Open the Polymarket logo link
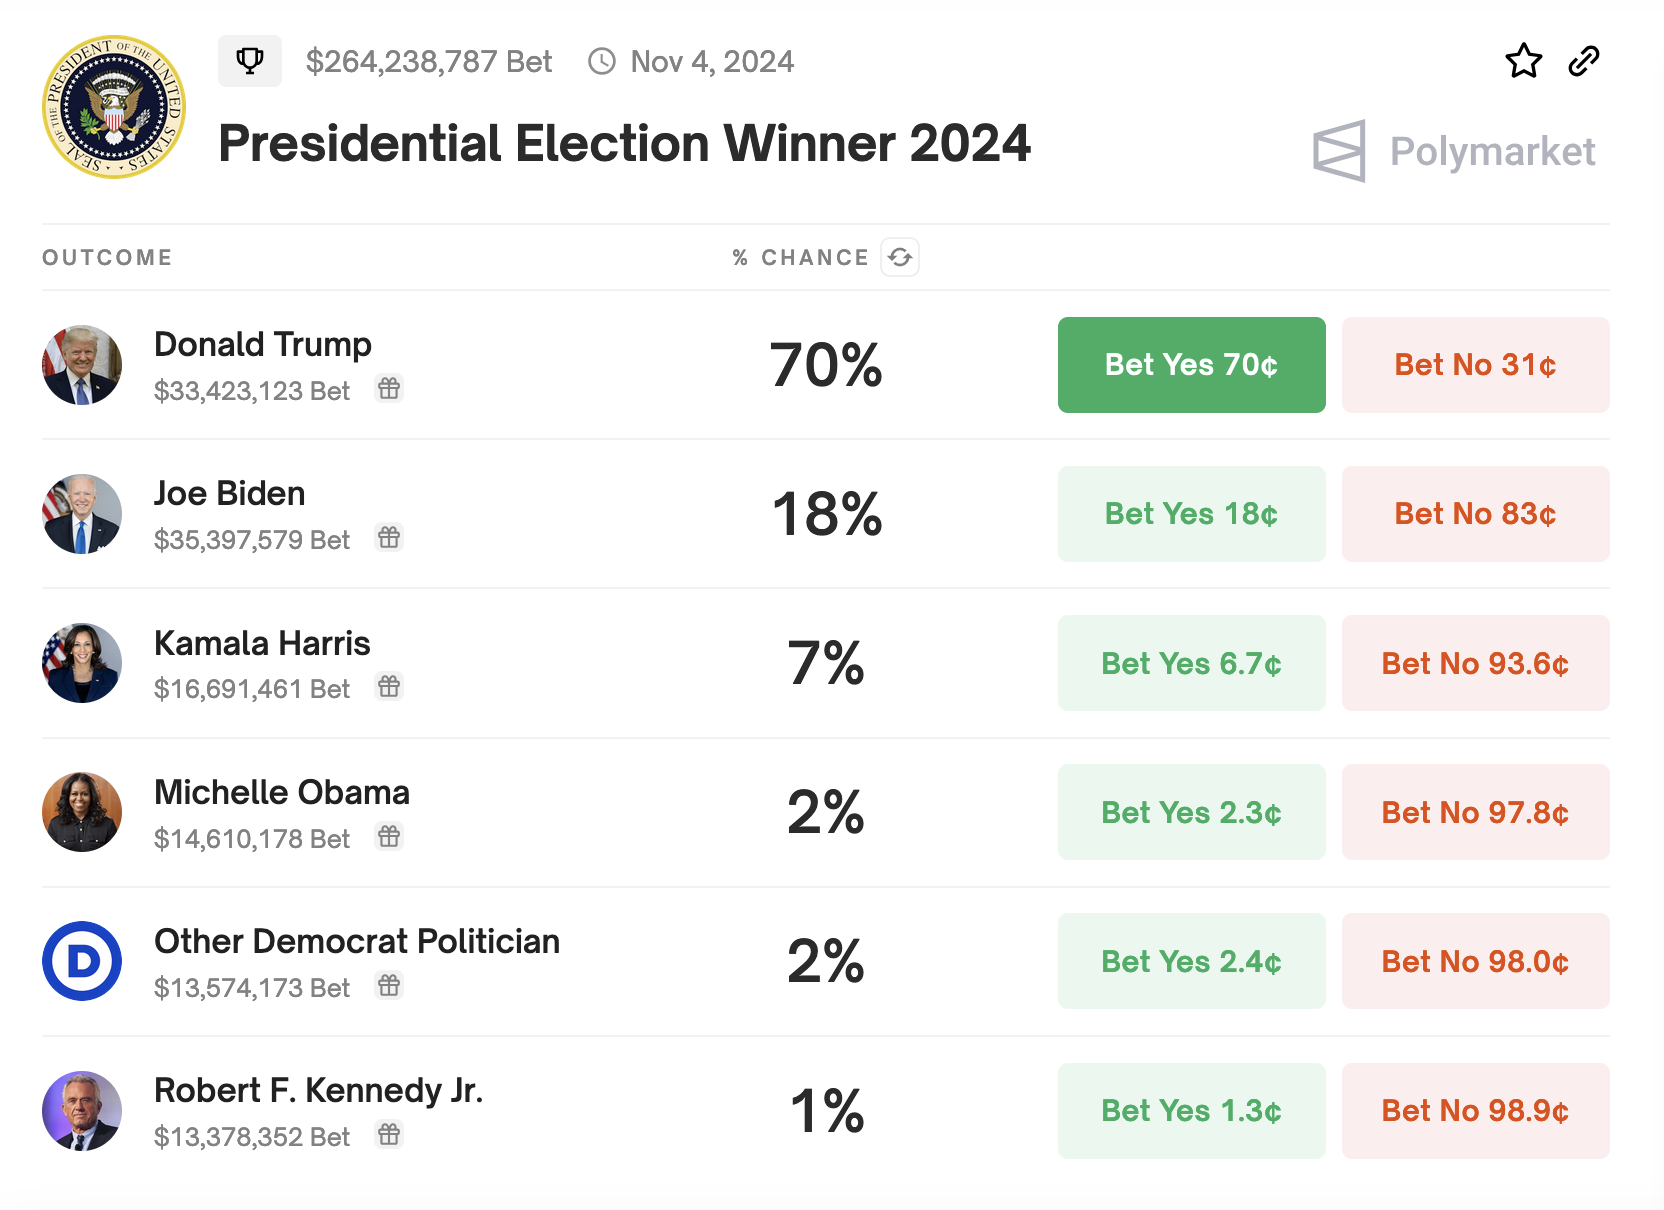 pos(1455,152)
